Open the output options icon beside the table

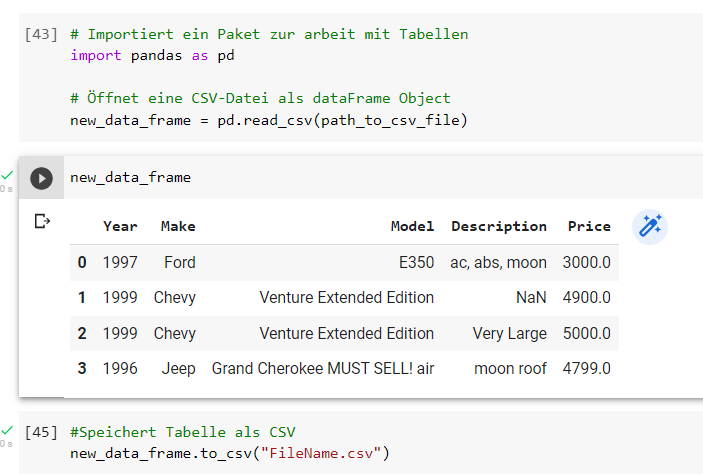42,221
